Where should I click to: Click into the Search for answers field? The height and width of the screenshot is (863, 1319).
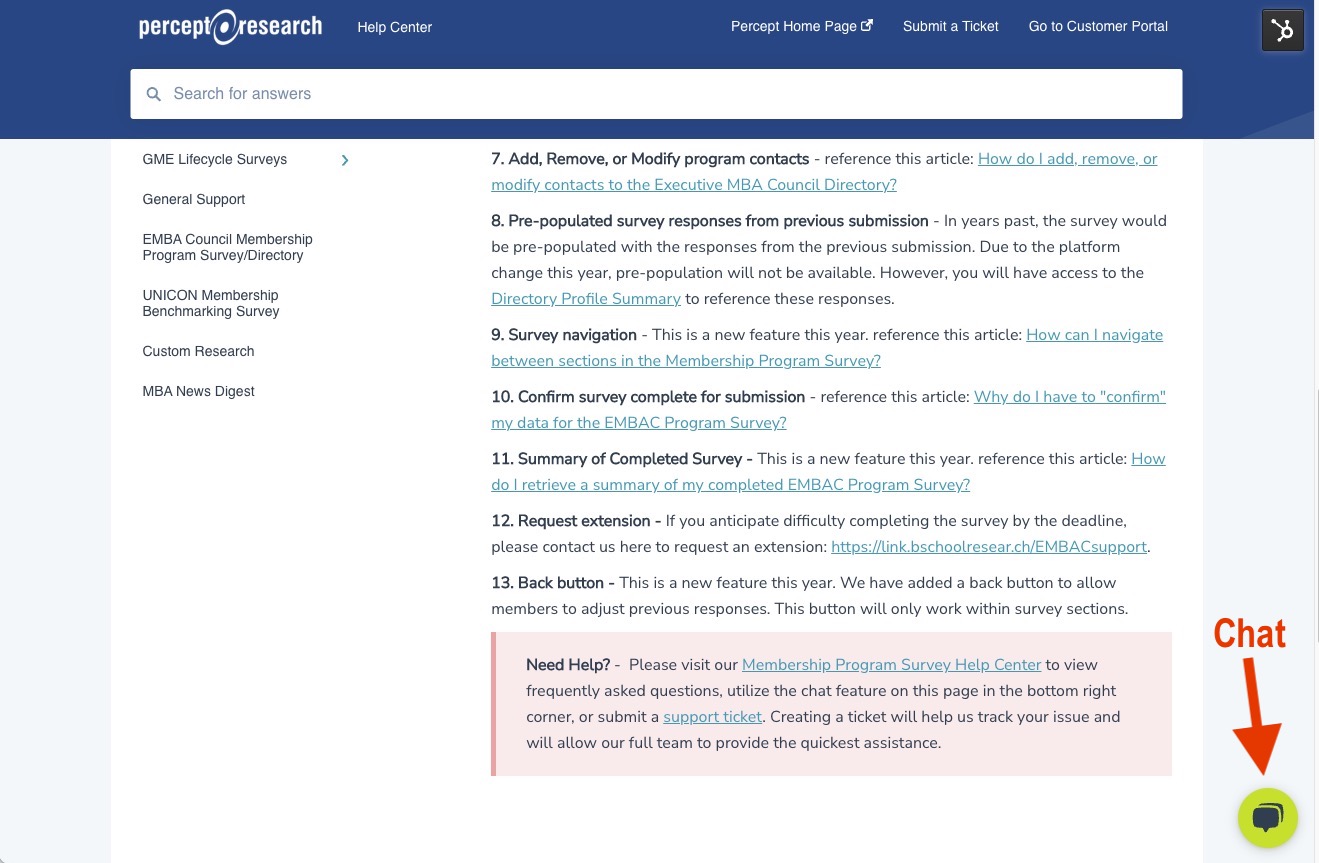click(656, 94)
